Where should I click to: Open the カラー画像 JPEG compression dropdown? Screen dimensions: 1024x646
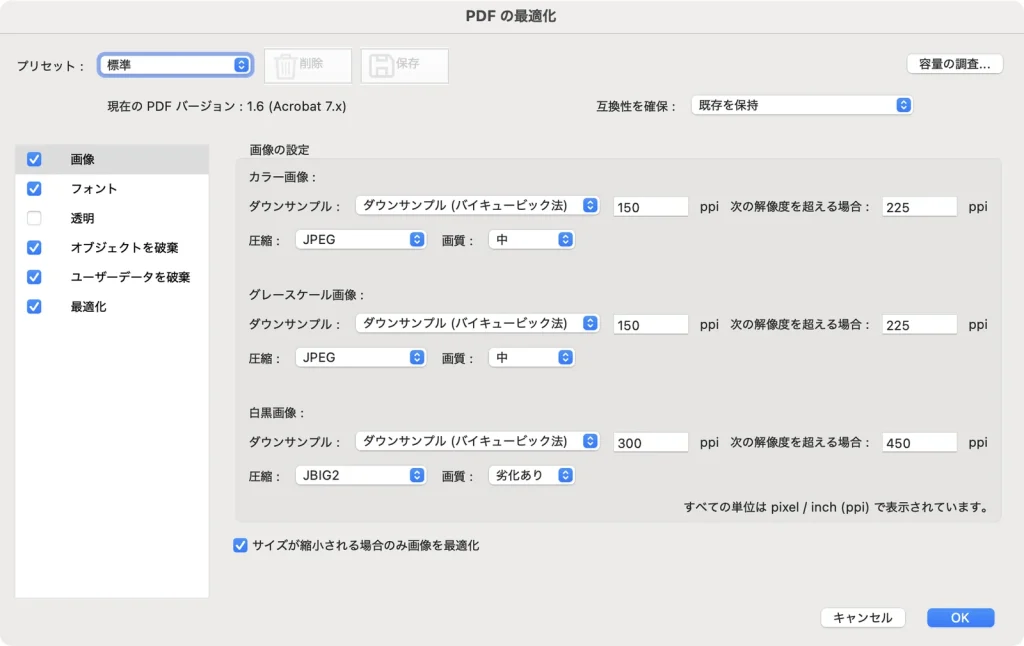[360, 240]
